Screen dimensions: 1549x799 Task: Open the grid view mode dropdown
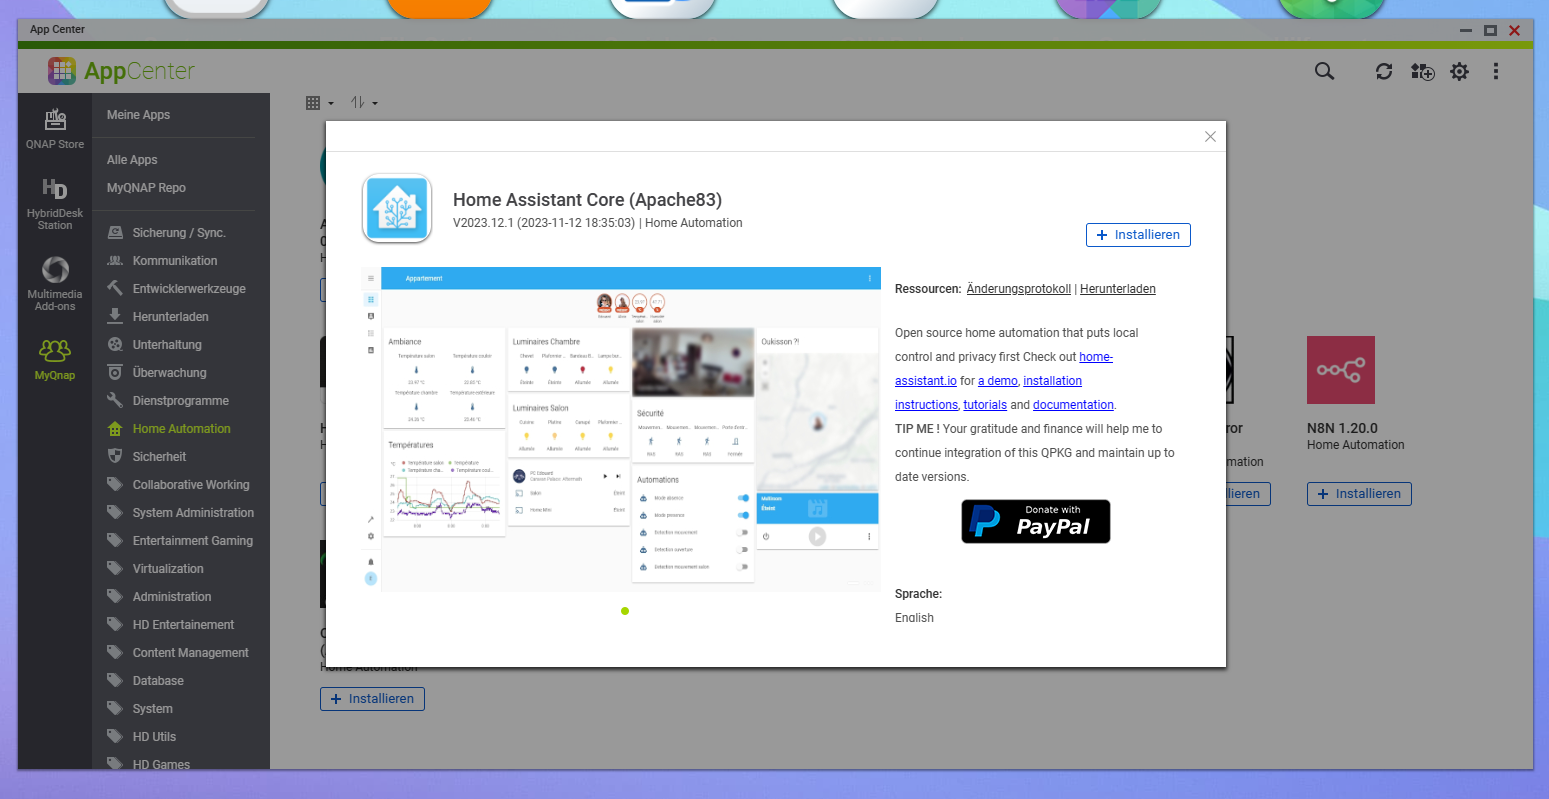(319, 103)
